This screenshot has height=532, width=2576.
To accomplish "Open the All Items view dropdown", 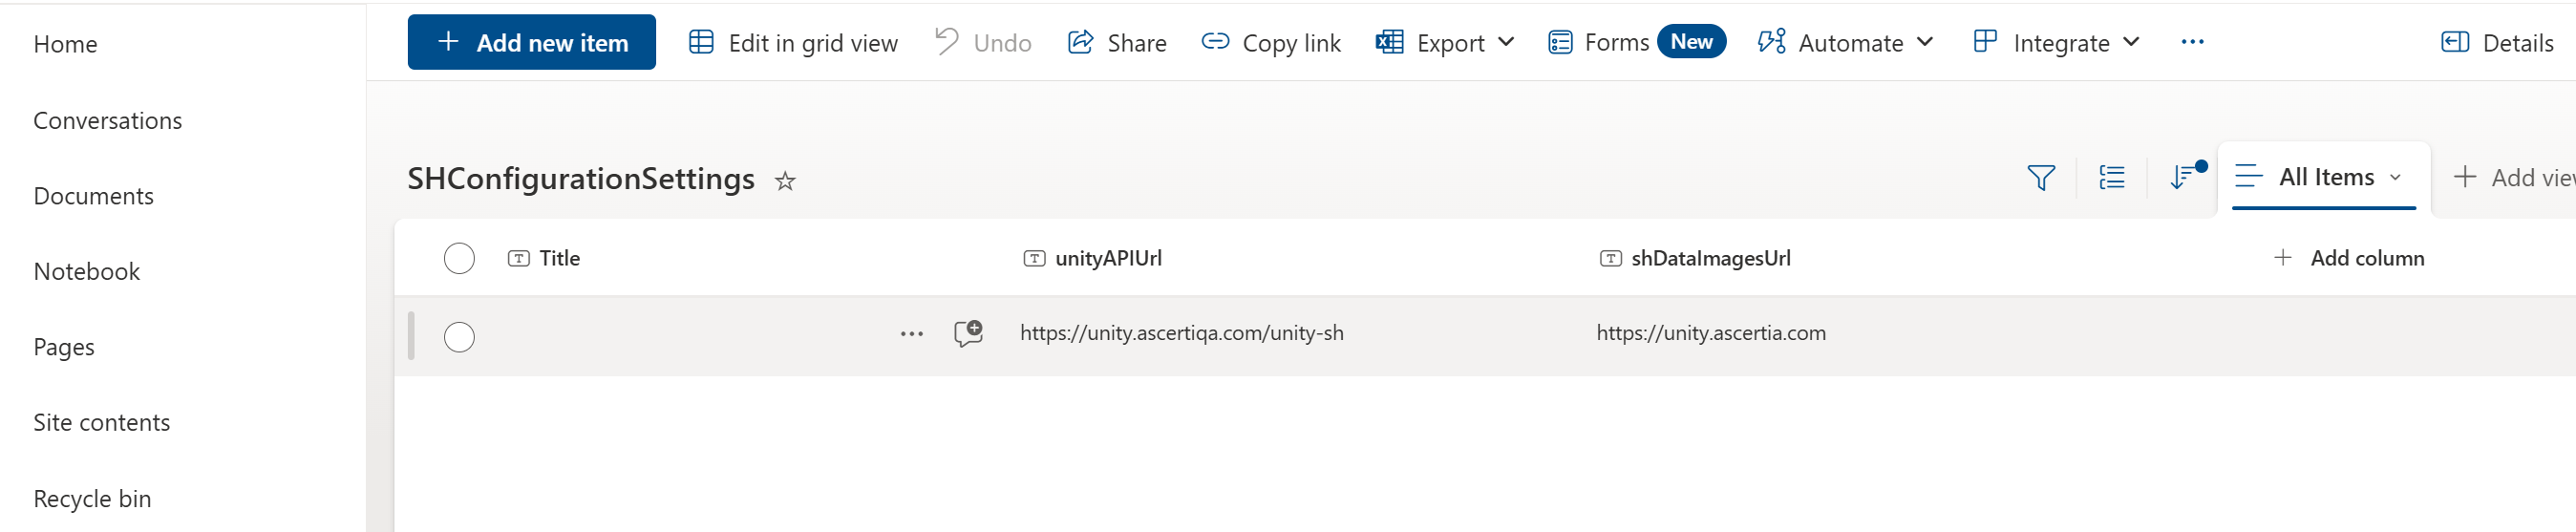I will [2324, 177].
